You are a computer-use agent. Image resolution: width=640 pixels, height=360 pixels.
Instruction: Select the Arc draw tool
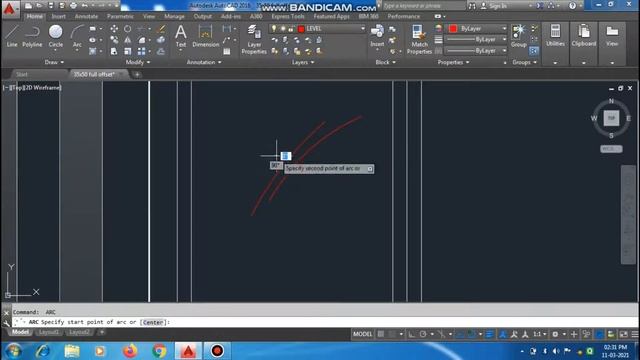click(77, 36)
